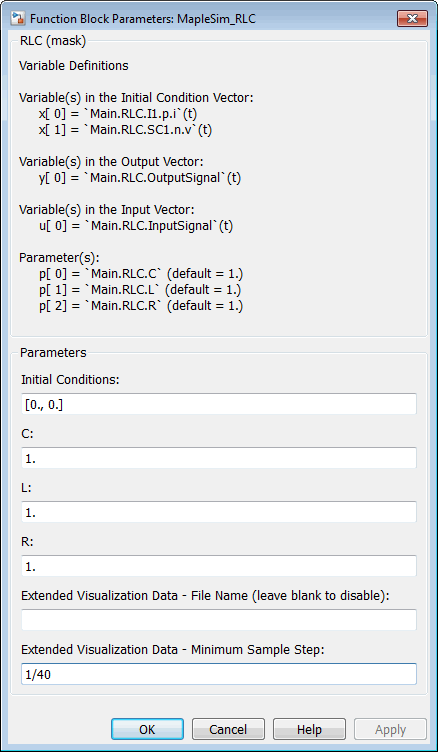The height and width of the screenshot is (752, 438).
Task: Select the L parameter text box
Action: pos(219,512)
